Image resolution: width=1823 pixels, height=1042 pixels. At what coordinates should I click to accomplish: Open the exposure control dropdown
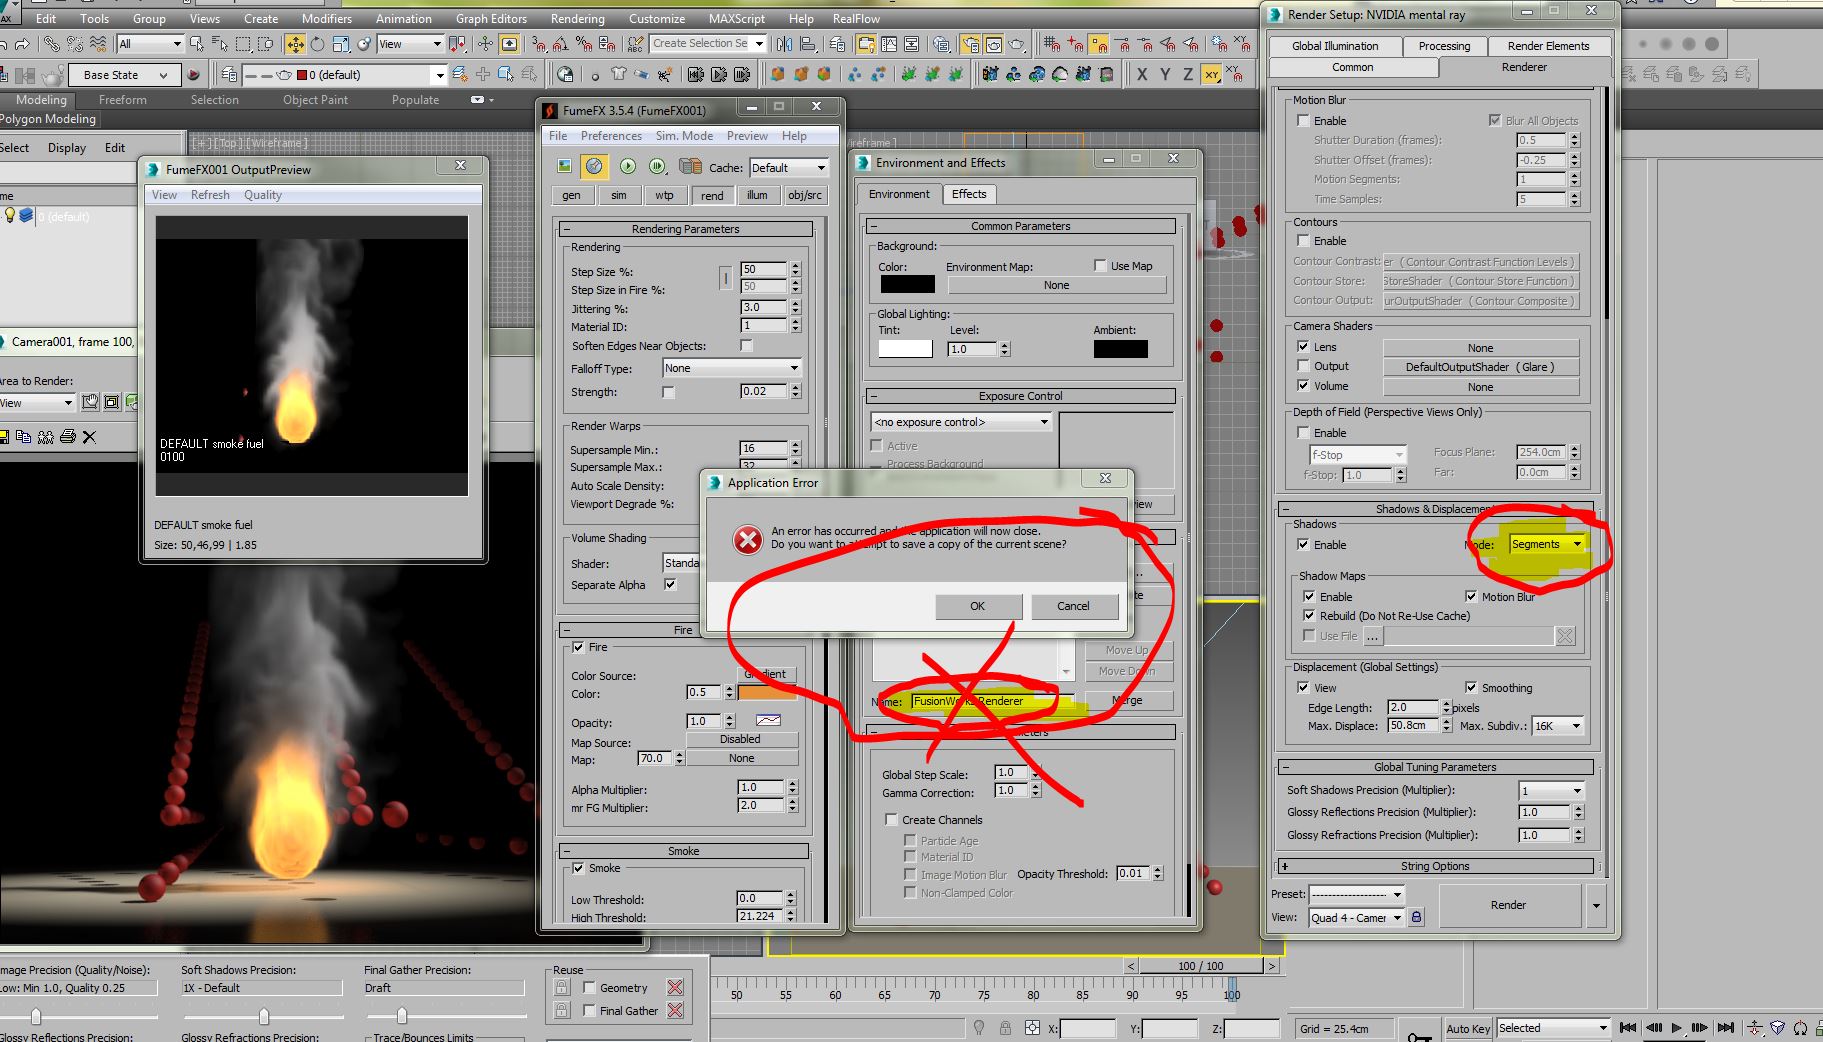[961, 422]
